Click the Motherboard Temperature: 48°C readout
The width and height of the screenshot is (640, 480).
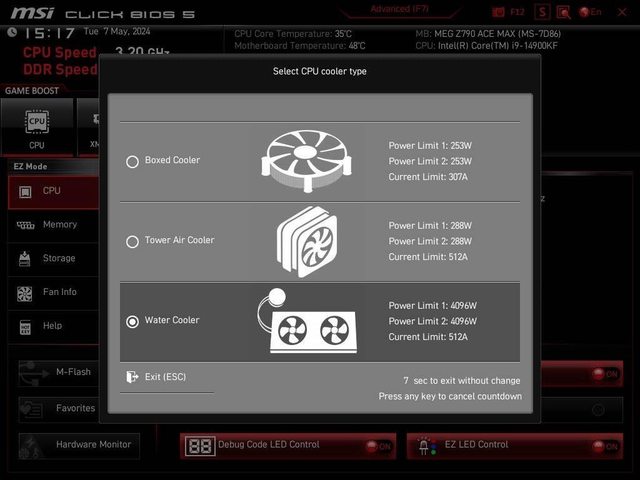click(x=300, y=46)
